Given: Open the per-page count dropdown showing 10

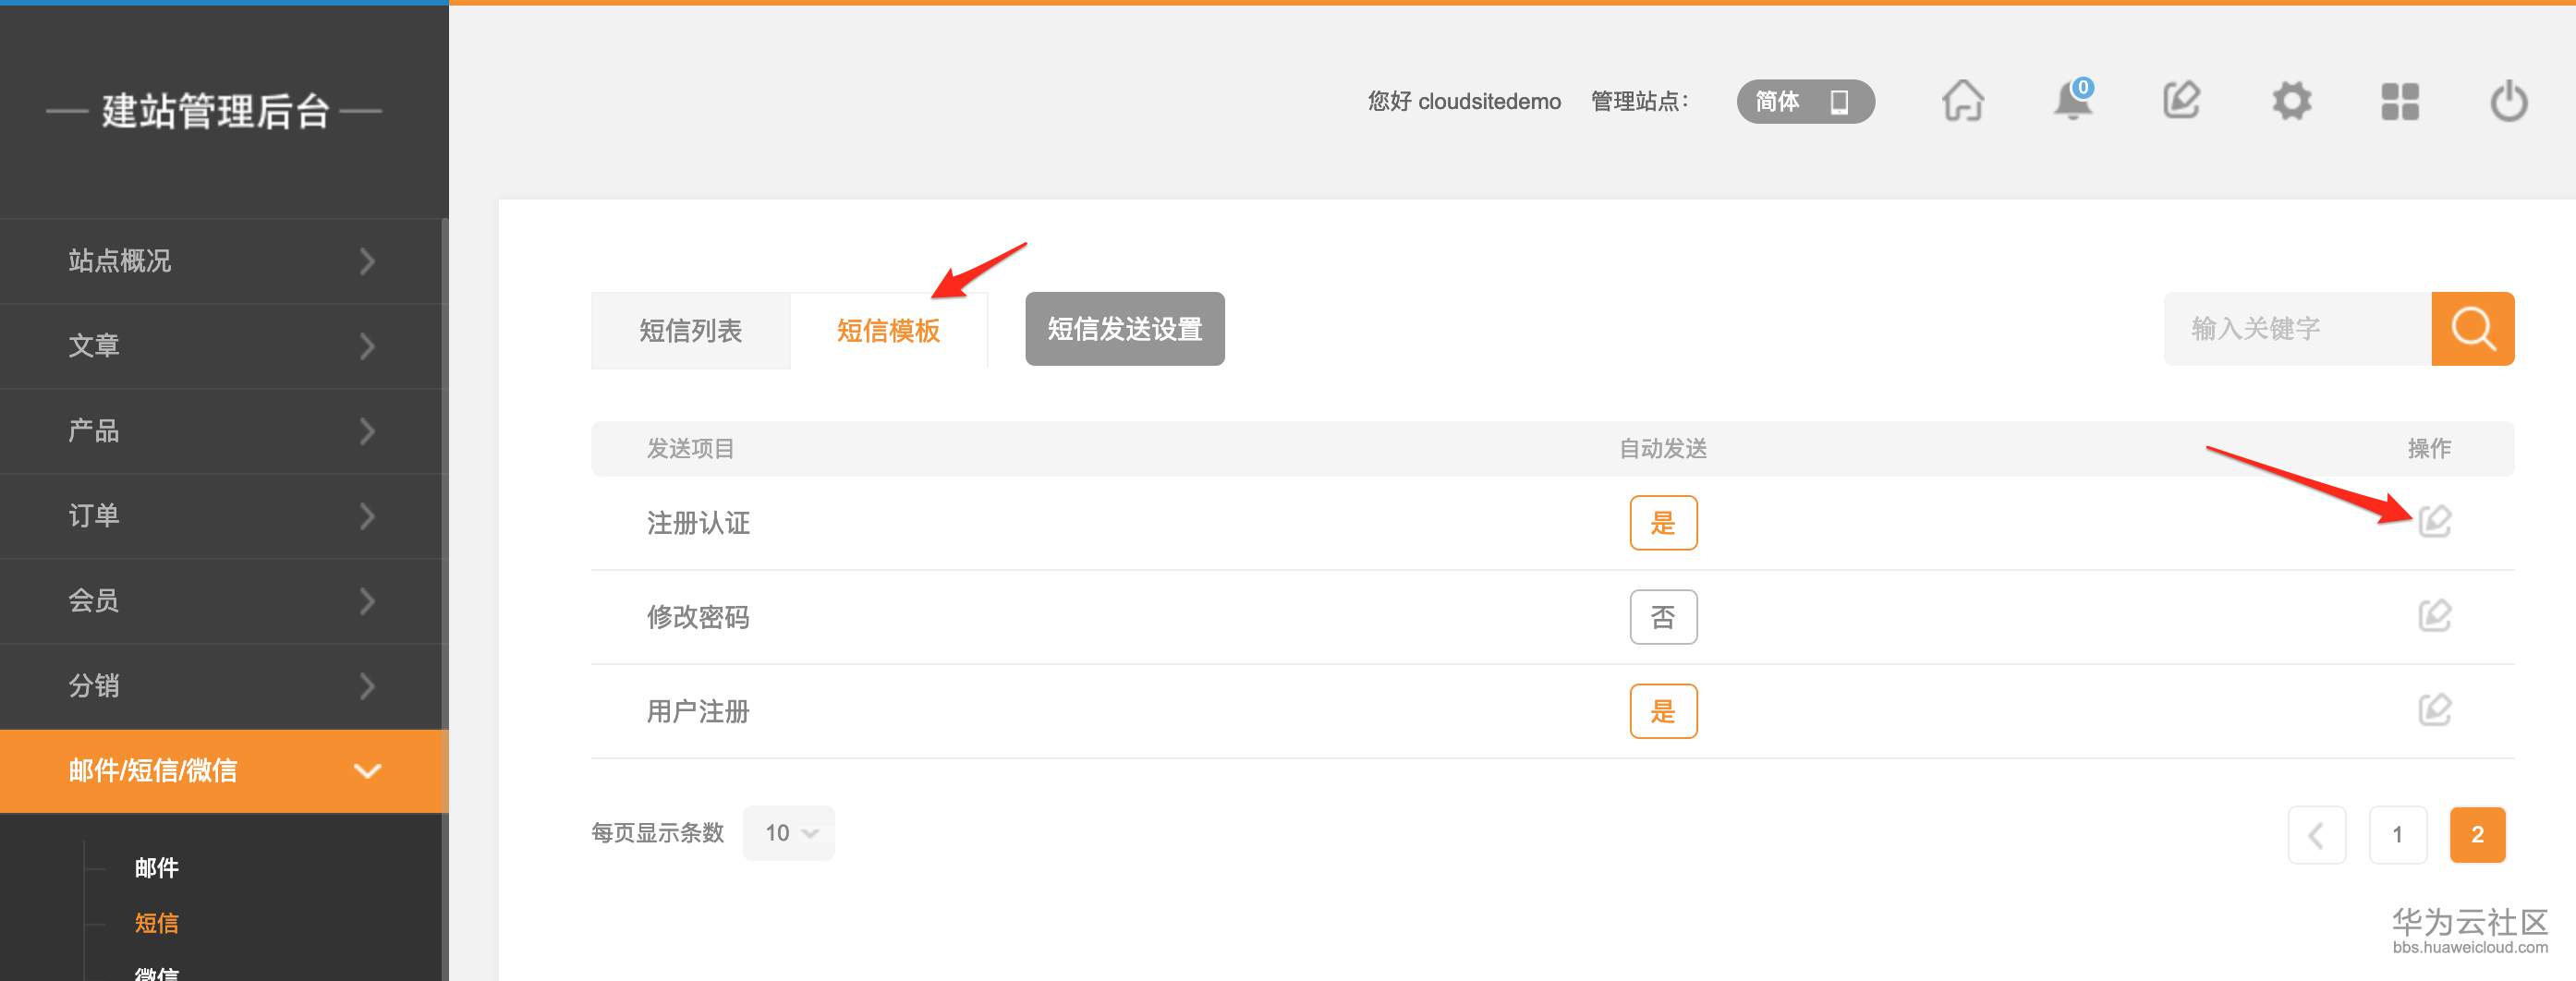Looking at the screenshot, I should point(789,833).
